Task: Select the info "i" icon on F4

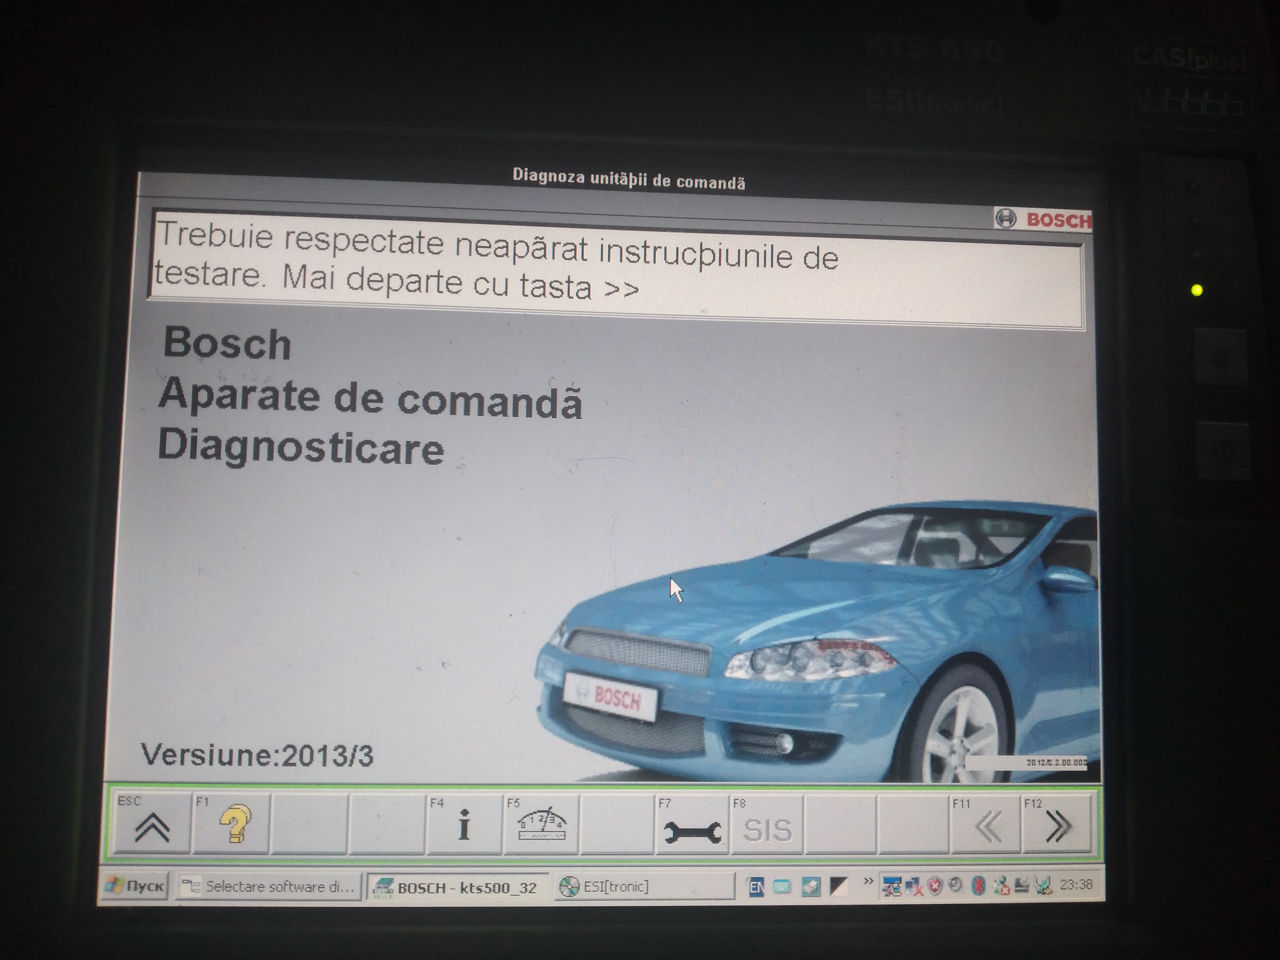Action: (462, 826)
